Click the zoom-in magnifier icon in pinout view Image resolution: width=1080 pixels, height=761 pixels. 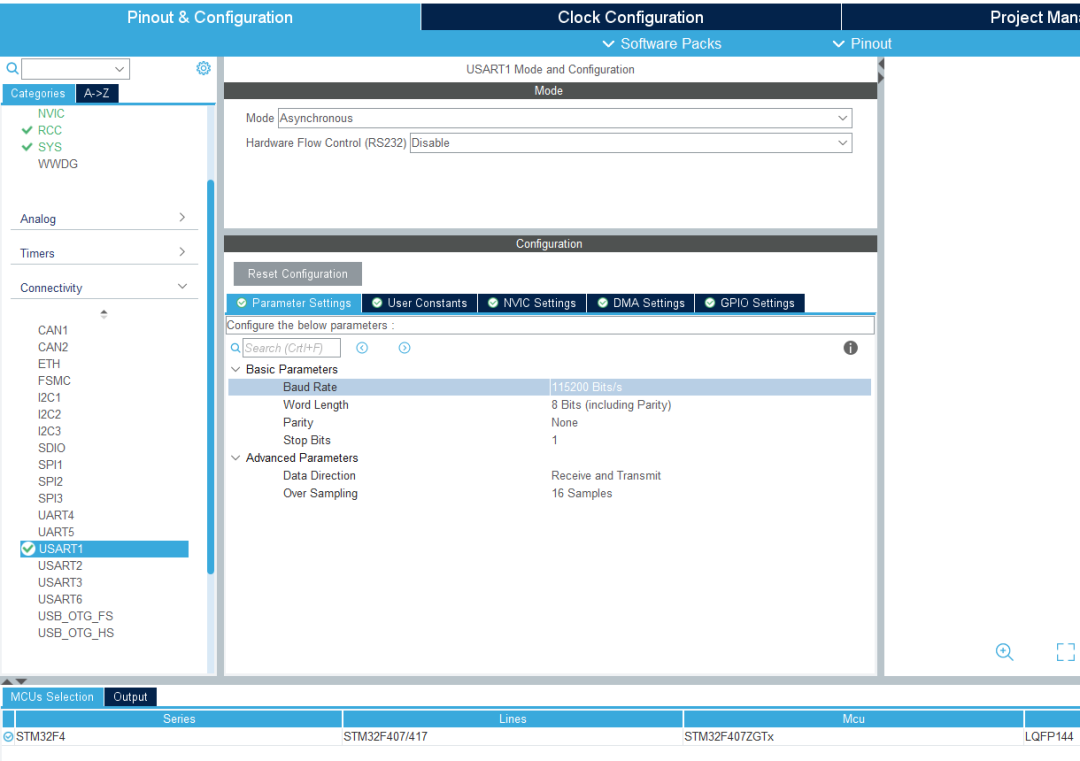(x=1004, y=651)
